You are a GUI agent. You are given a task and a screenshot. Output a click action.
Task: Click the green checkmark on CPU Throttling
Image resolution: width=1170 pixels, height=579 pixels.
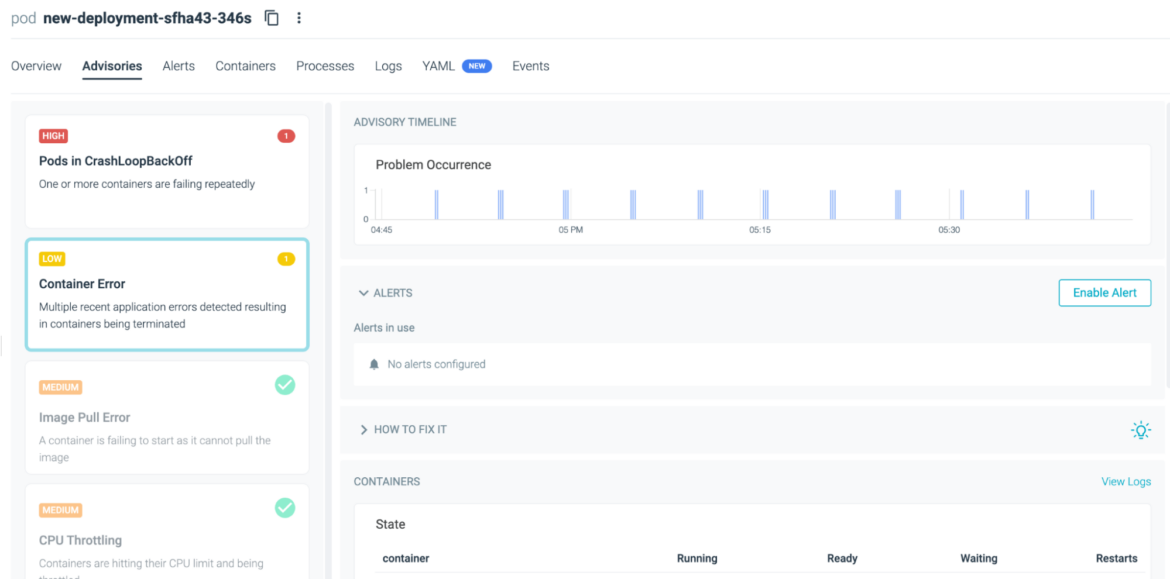click(285, 507)
